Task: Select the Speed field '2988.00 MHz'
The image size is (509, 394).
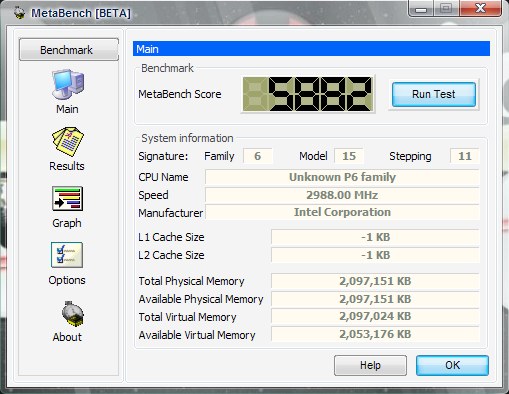Action: tap(342, 195)
